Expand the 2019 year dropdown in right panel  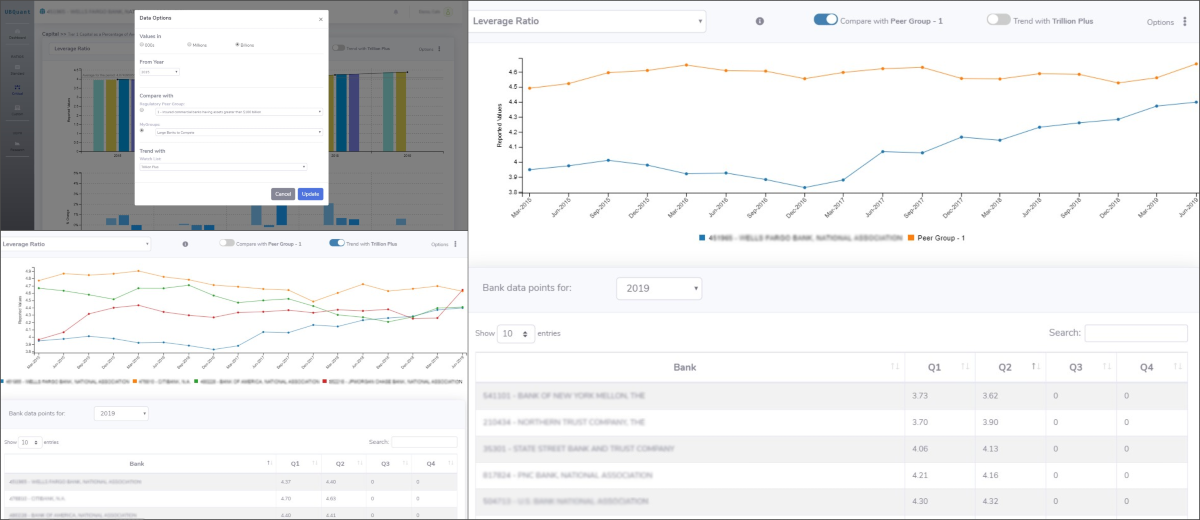[659, 288]
